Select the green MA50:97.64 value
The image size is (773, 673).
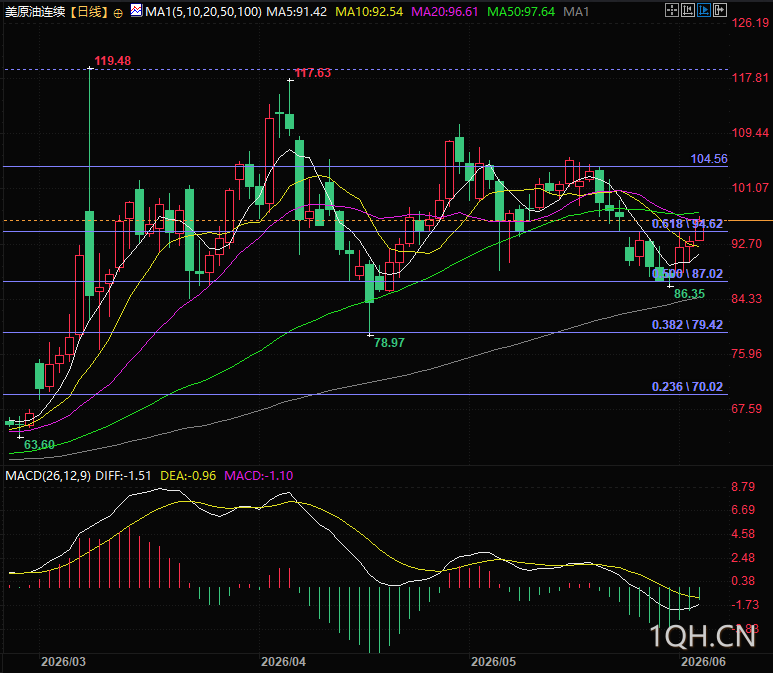click(x=521, y=12)
